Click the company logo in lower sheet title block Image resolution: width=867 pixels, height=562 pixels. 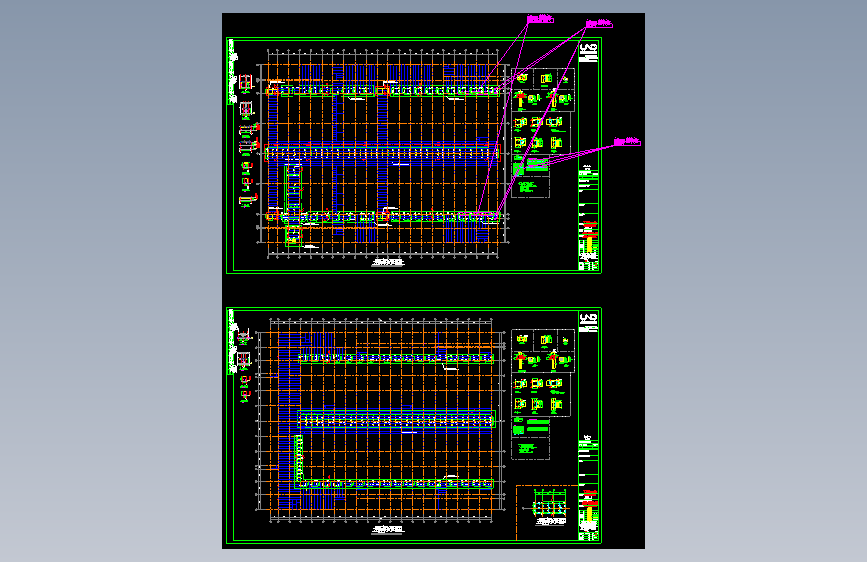pos(589,322)
